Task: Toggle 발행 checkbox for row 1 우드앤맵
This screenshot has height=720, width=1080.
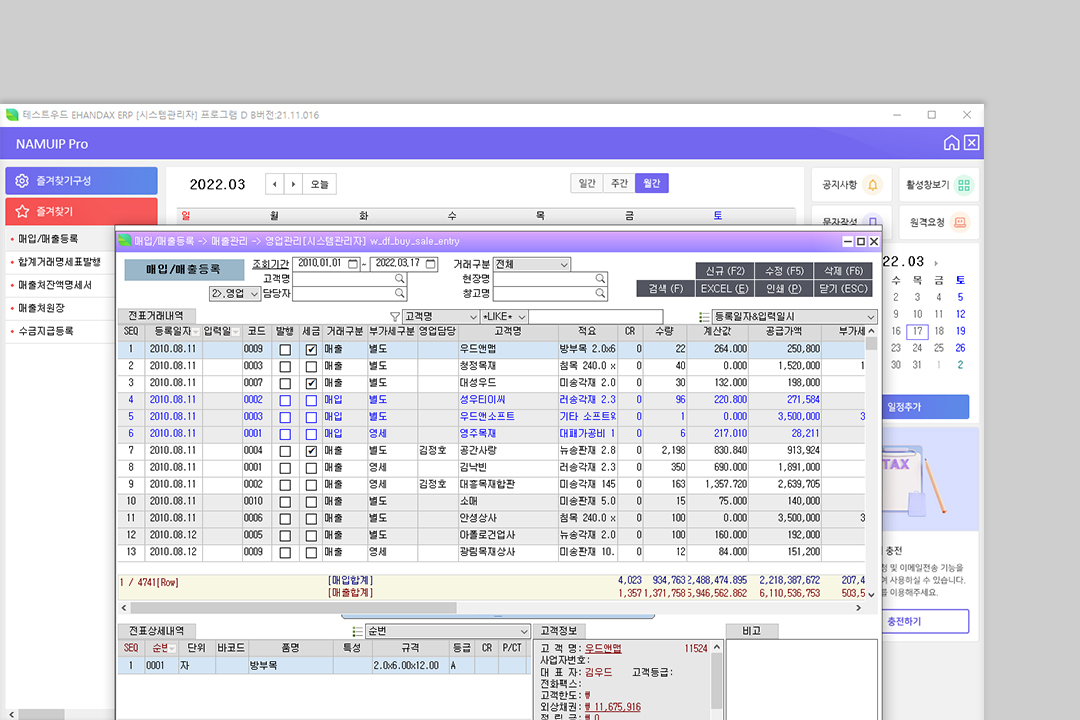Action: (x=285, y=349)
